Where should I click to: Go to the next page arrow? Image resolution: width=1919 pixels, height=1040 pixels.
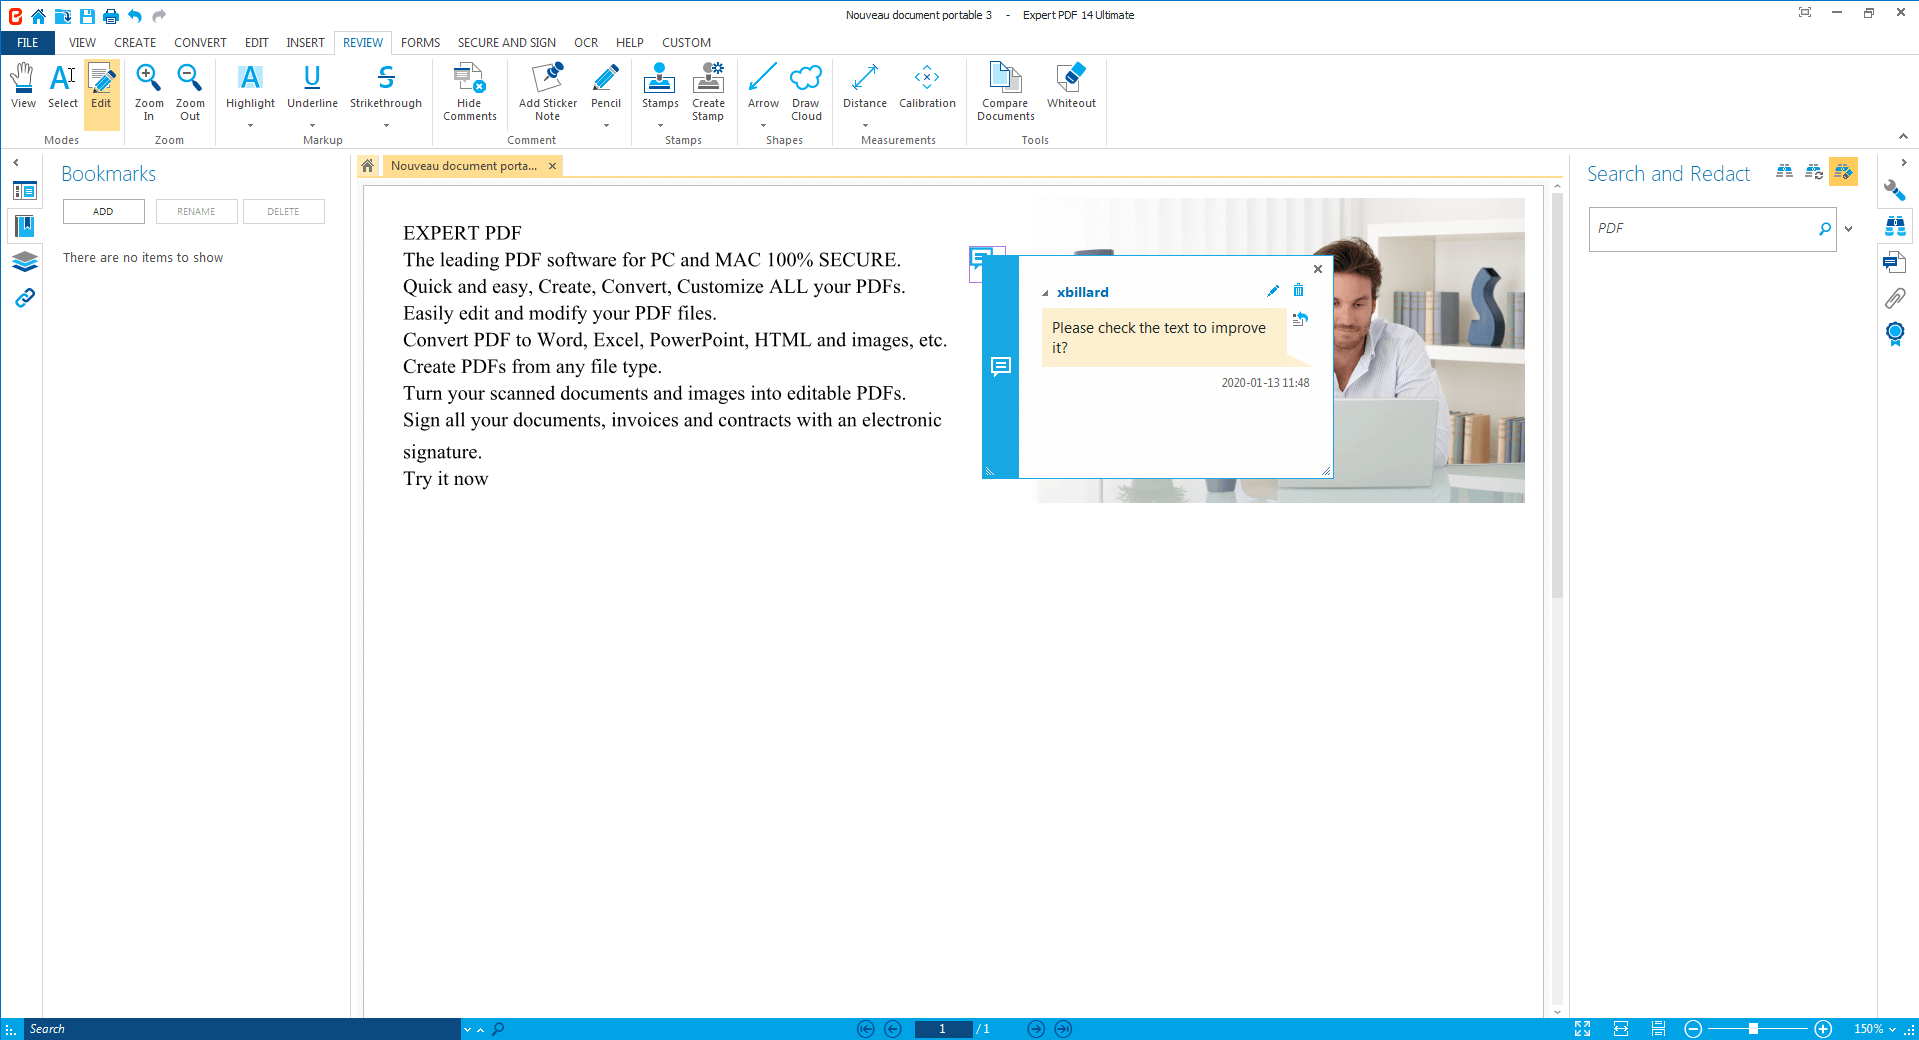pyautogui.click(x=1036, y=1029)
